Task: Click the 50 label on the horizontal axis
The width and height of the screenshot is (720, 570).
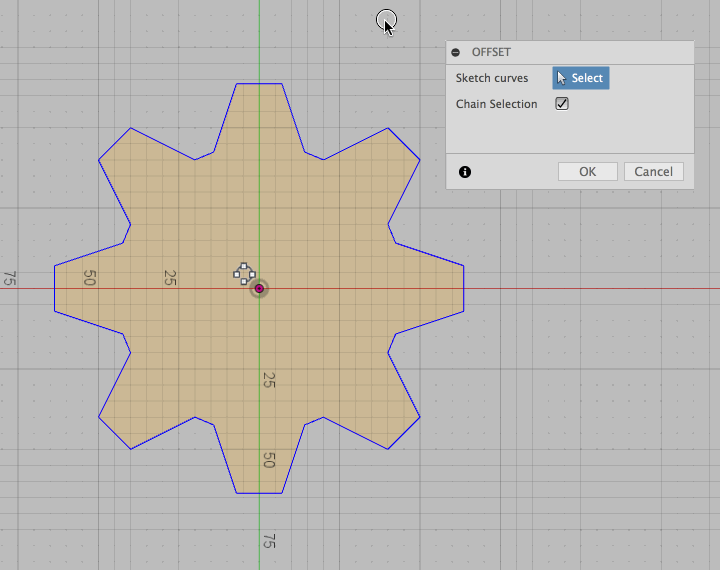Action: coord(89,278)
